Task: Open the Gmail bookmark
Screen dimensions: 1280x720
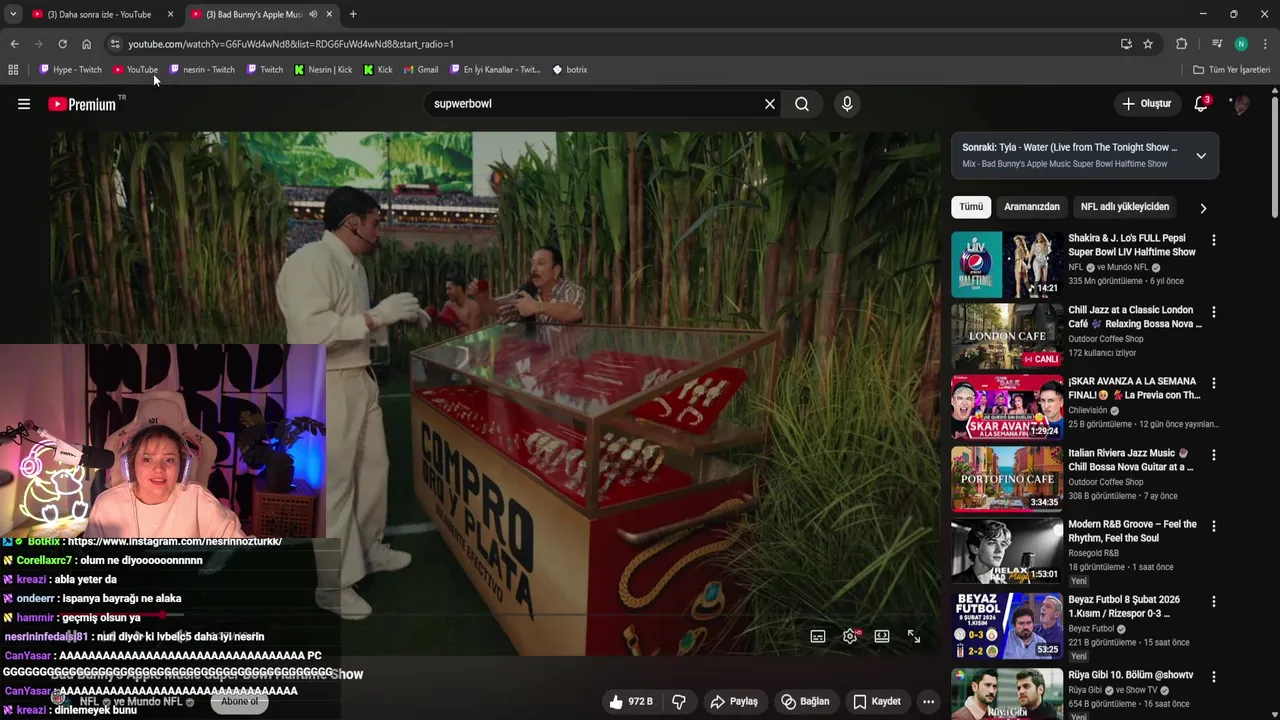Action: (421, 70)
